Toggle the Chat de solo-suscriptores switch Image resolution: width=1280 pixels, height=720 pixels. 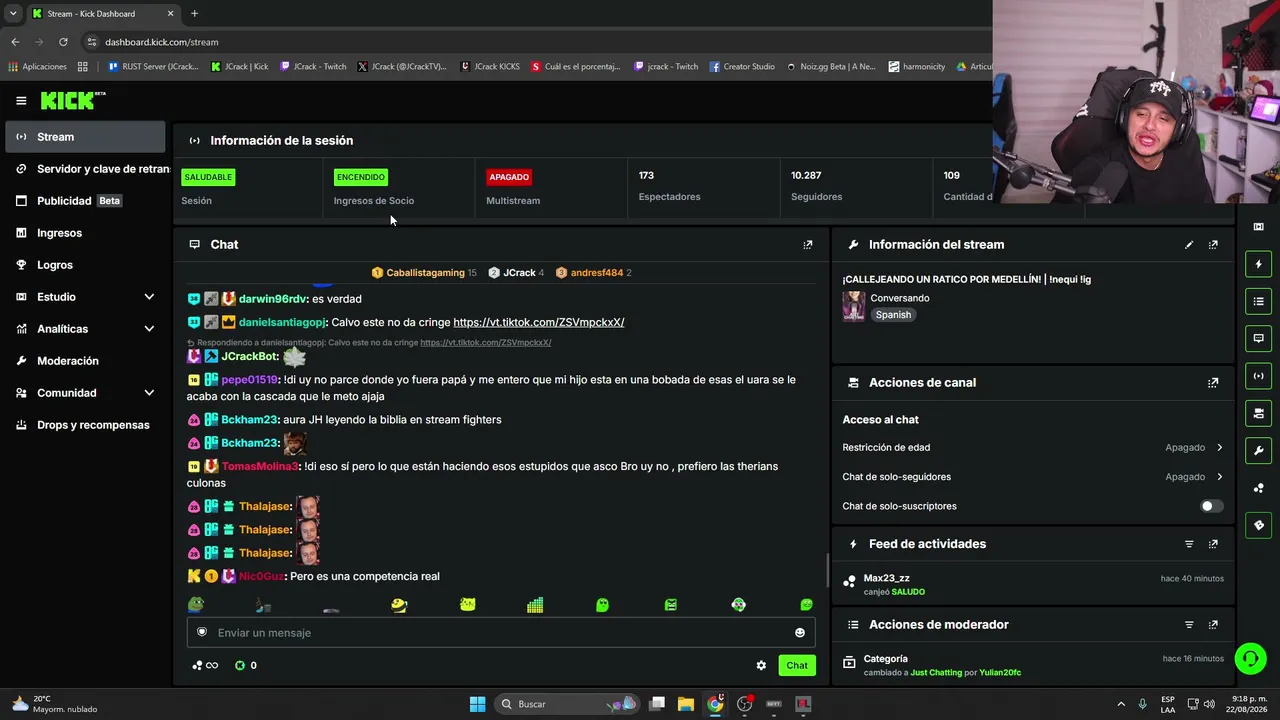pos(1211,506)
